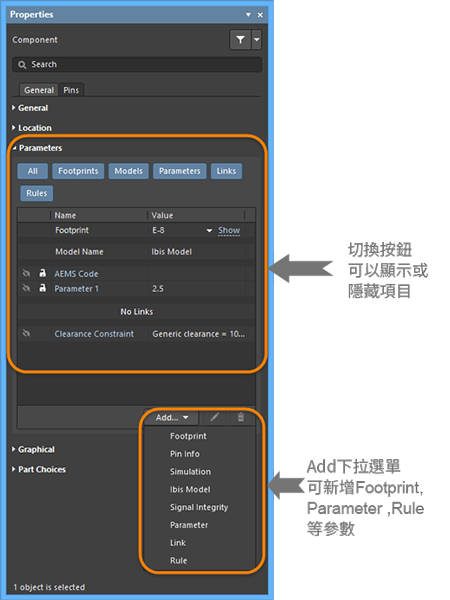Toggle visibility eye of Clearance Constraint rule
This screenshot has height=600, width=450.
(x=26, y=334)
